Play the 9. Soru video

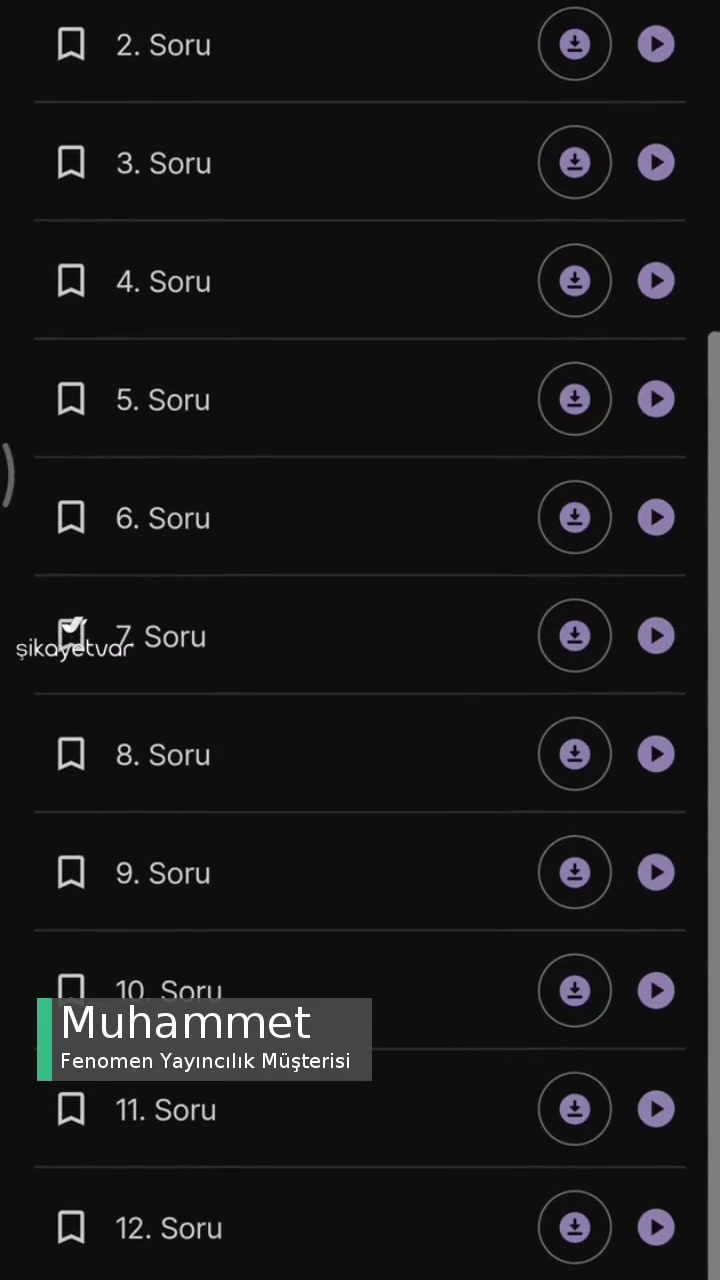(656, 872)
